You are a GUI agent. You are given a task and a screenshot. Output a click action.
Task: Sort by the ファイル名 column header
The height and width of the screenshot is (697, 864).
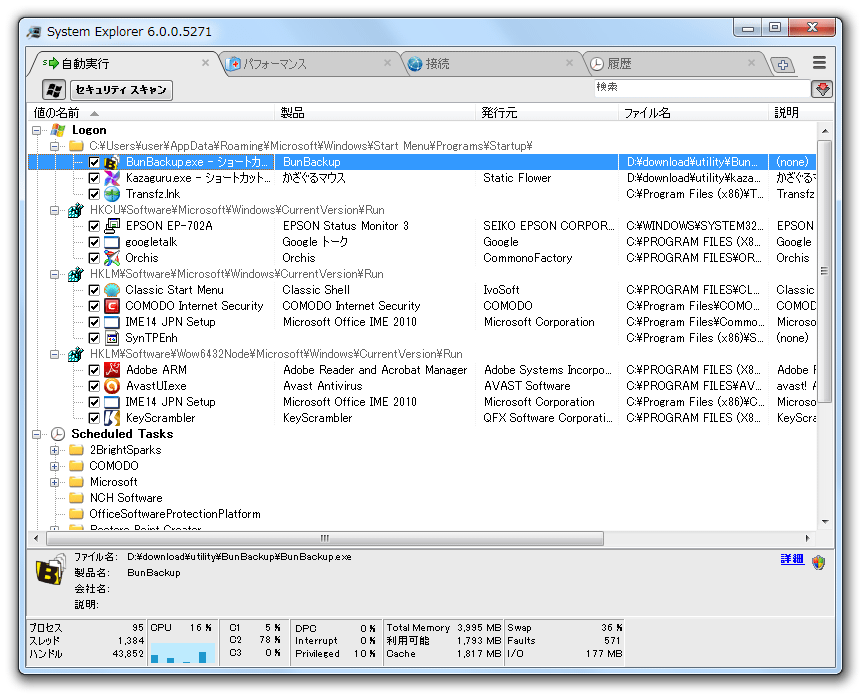(694, 113)
